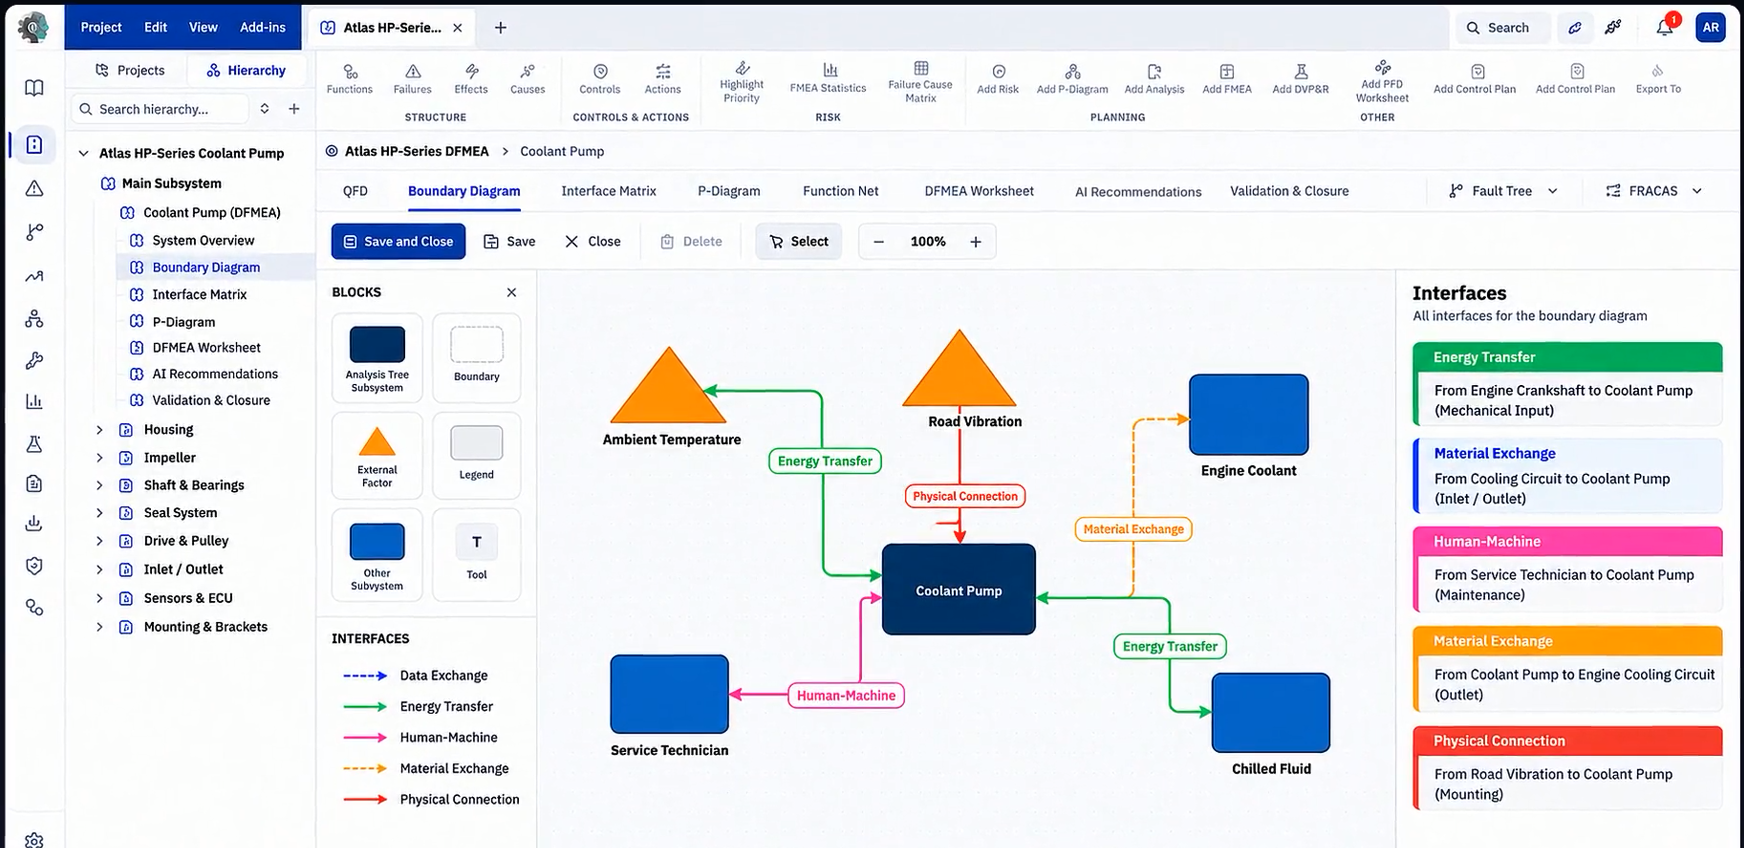Pick the Analysis Tree Subsystem block
Screen dimensions: 1744x848
tap(377, 358)
